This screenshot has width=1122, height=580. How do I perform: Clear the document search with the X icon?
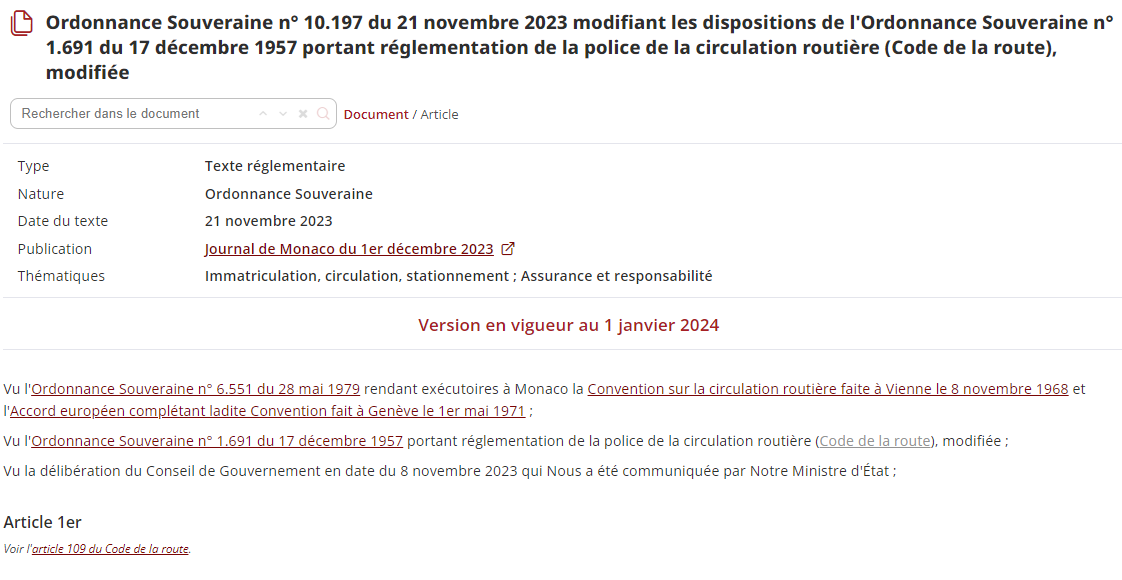click(x=303, y=114)
